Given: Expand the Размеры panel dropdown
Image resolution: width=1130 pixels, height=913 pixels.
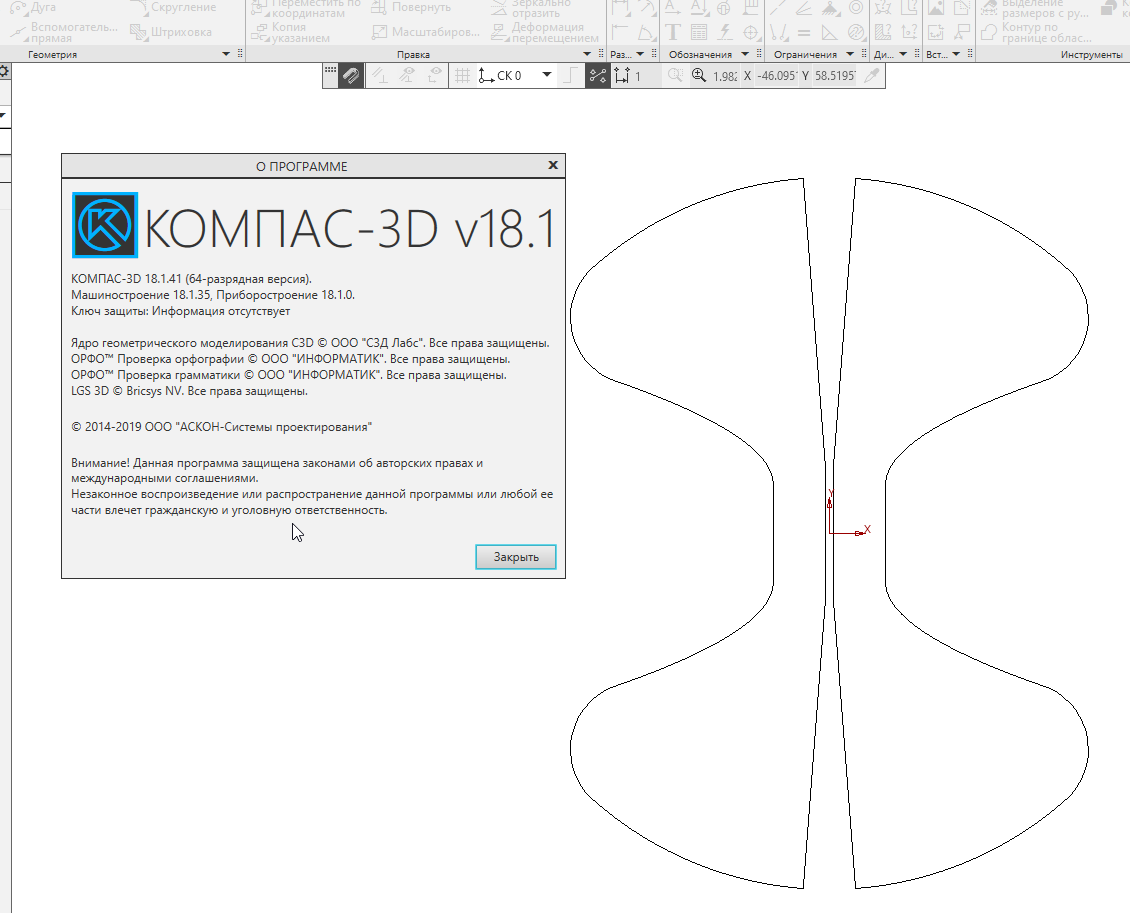Looking at the screenshot, I should coord(640,54).
